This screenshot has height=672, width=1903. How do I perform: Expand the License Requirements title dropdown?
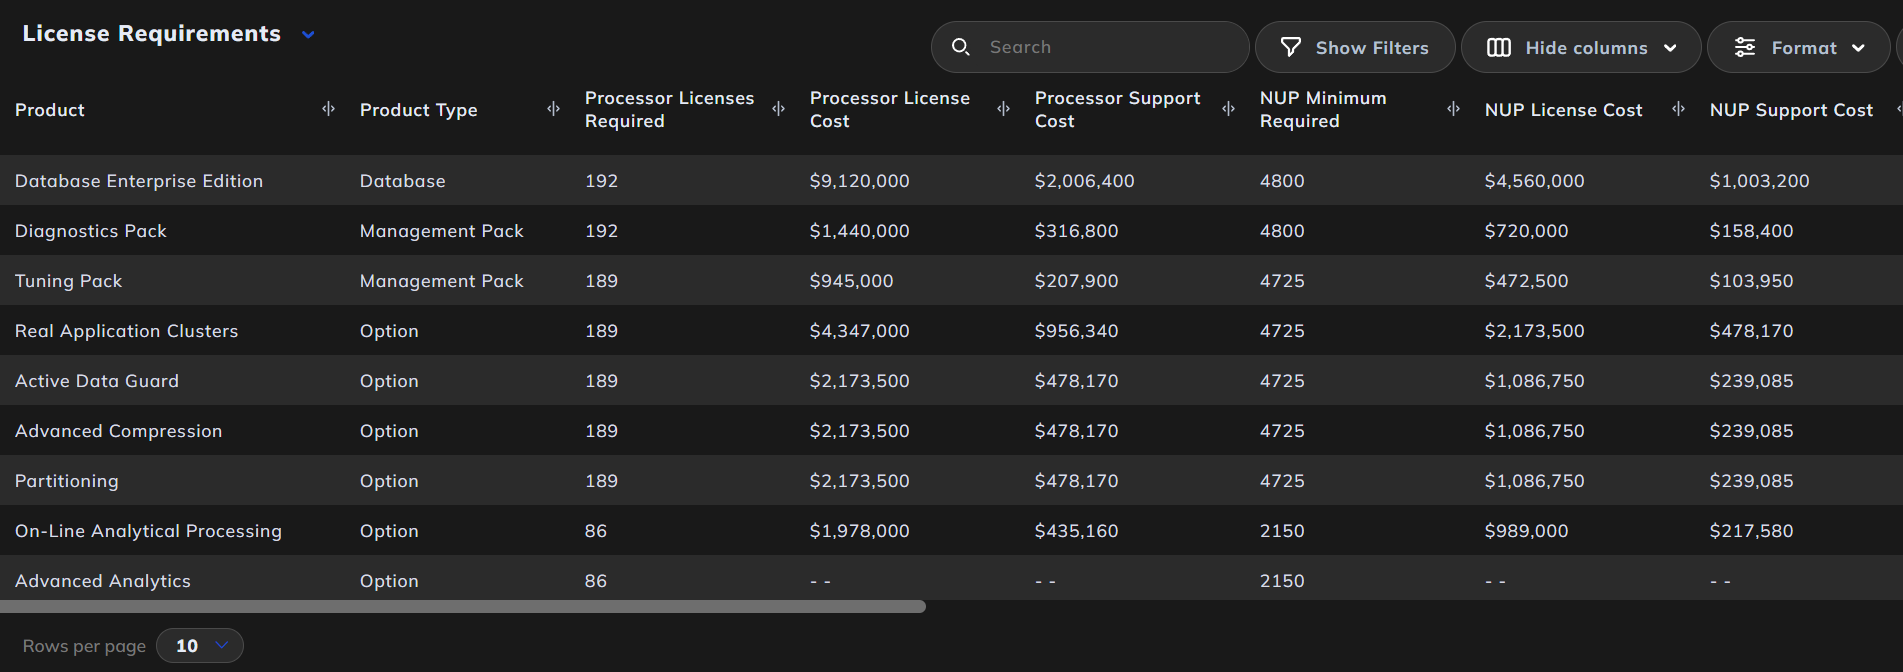tap(308, 35)
